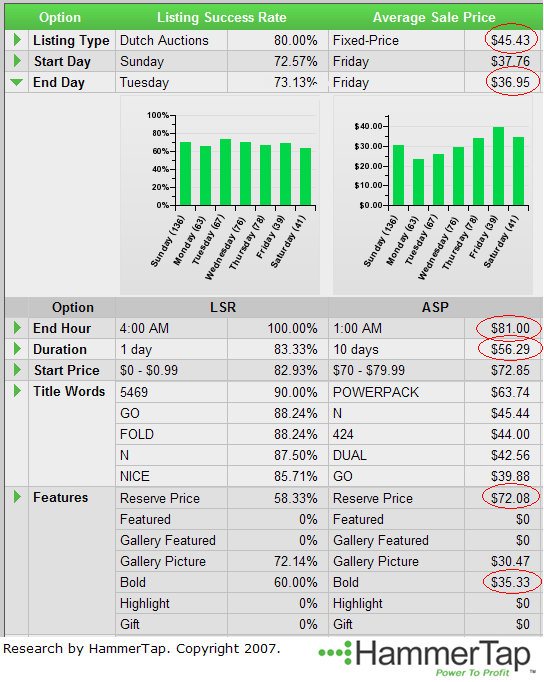
Task: Click the circled $81.00 End Hour price
Action: click(510, 328)
